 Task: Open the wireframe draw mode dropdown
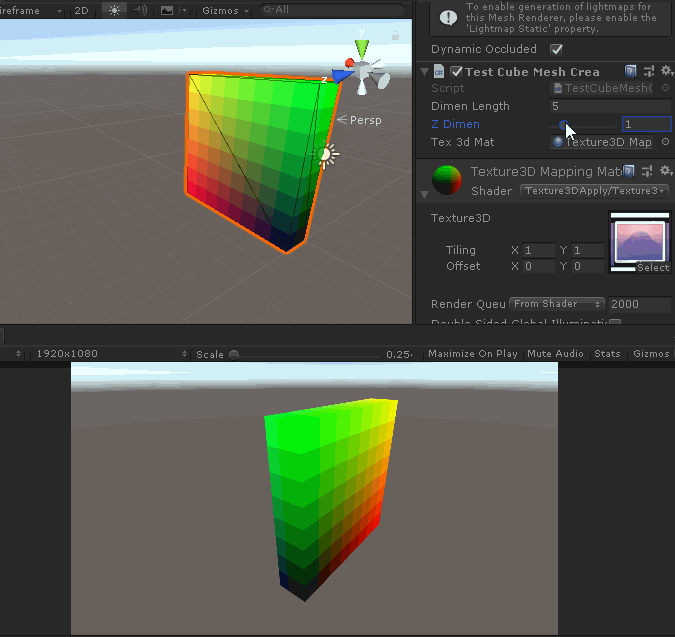tap(30, 10)
